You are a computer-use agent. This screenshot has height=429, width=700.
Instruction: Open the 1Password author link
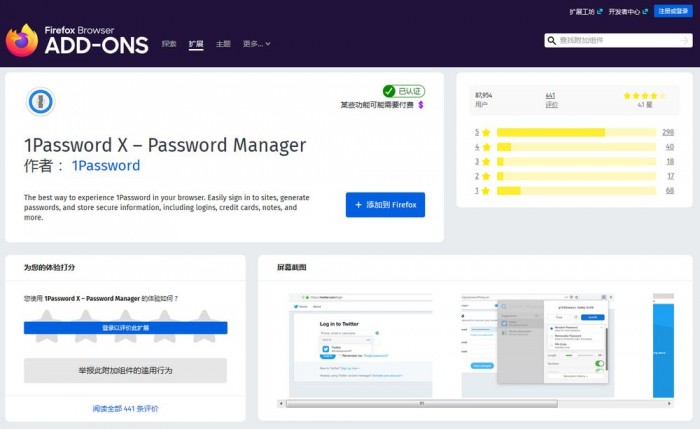pos(106,166)
